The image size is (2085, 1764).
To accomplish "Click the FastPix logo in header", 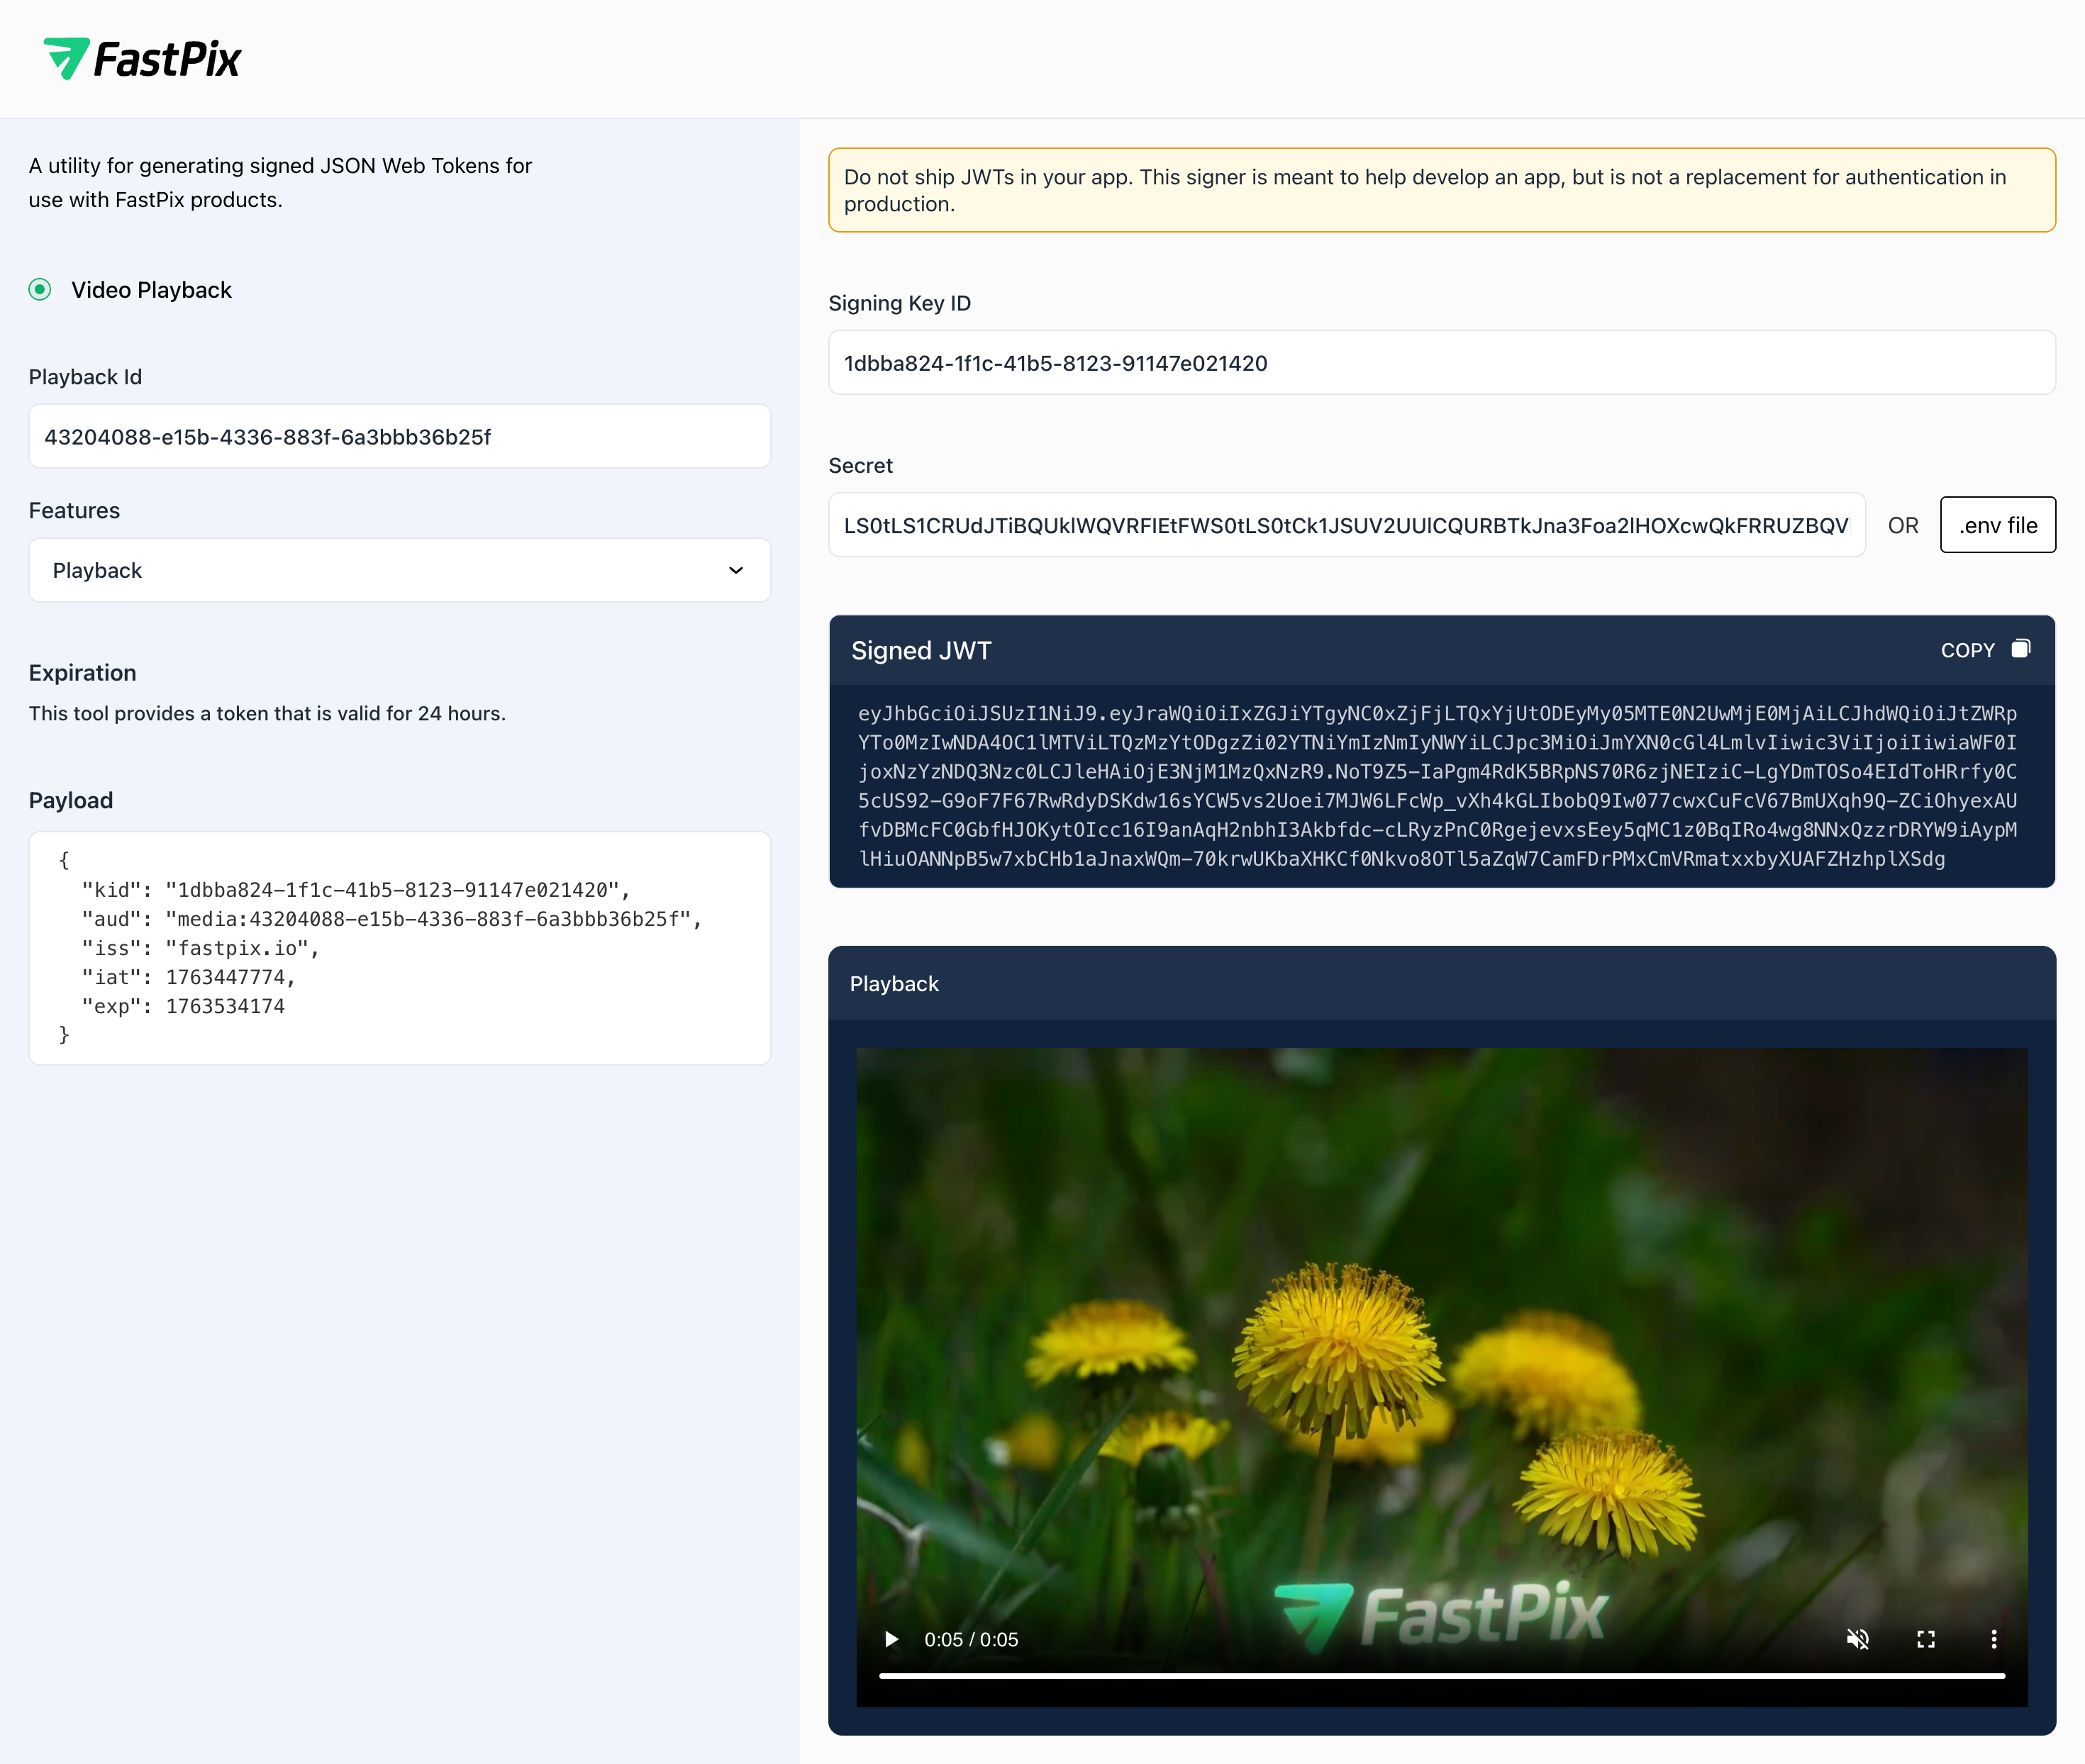I will [x=142, y=58].
